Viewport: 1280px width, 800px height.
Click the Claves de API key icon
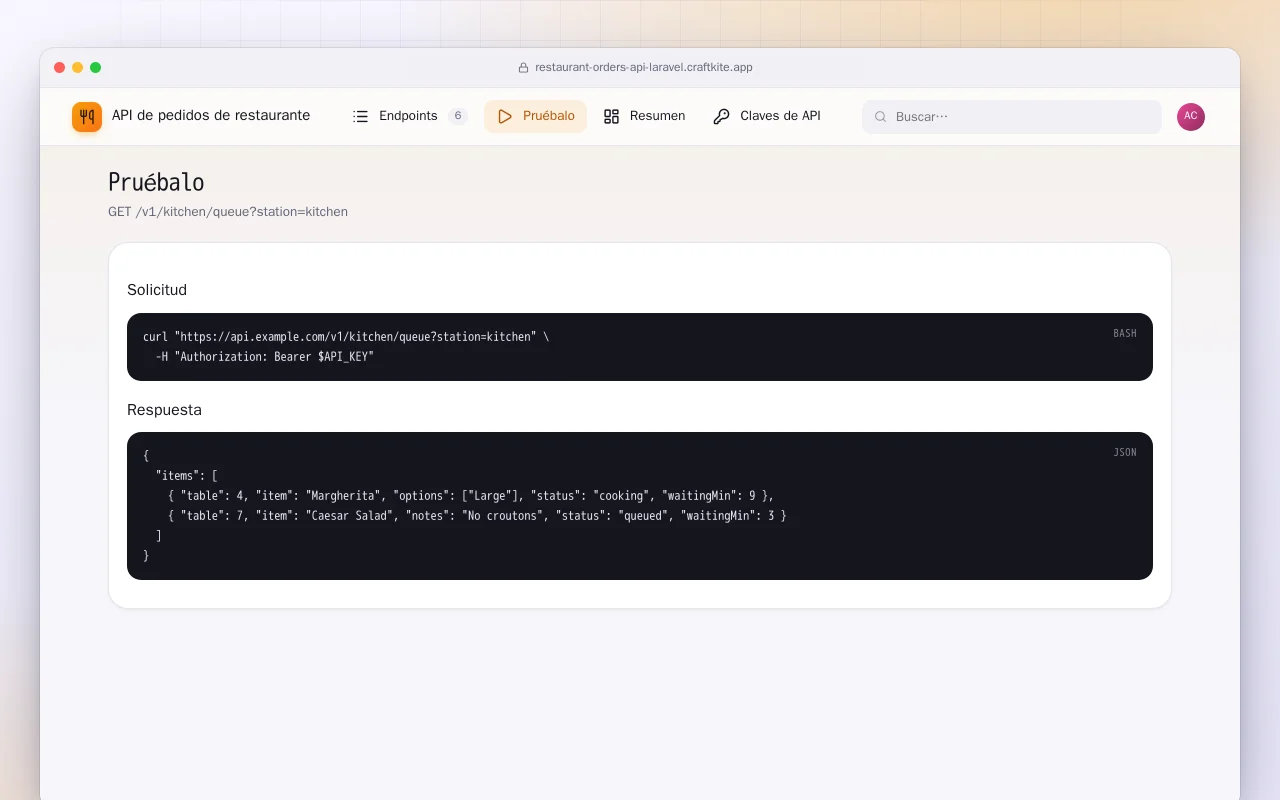pos(722,116)
